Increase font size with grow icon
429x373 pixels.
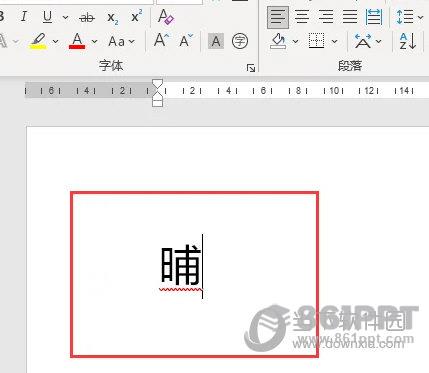pyautogui.click(x=161, y=41)
